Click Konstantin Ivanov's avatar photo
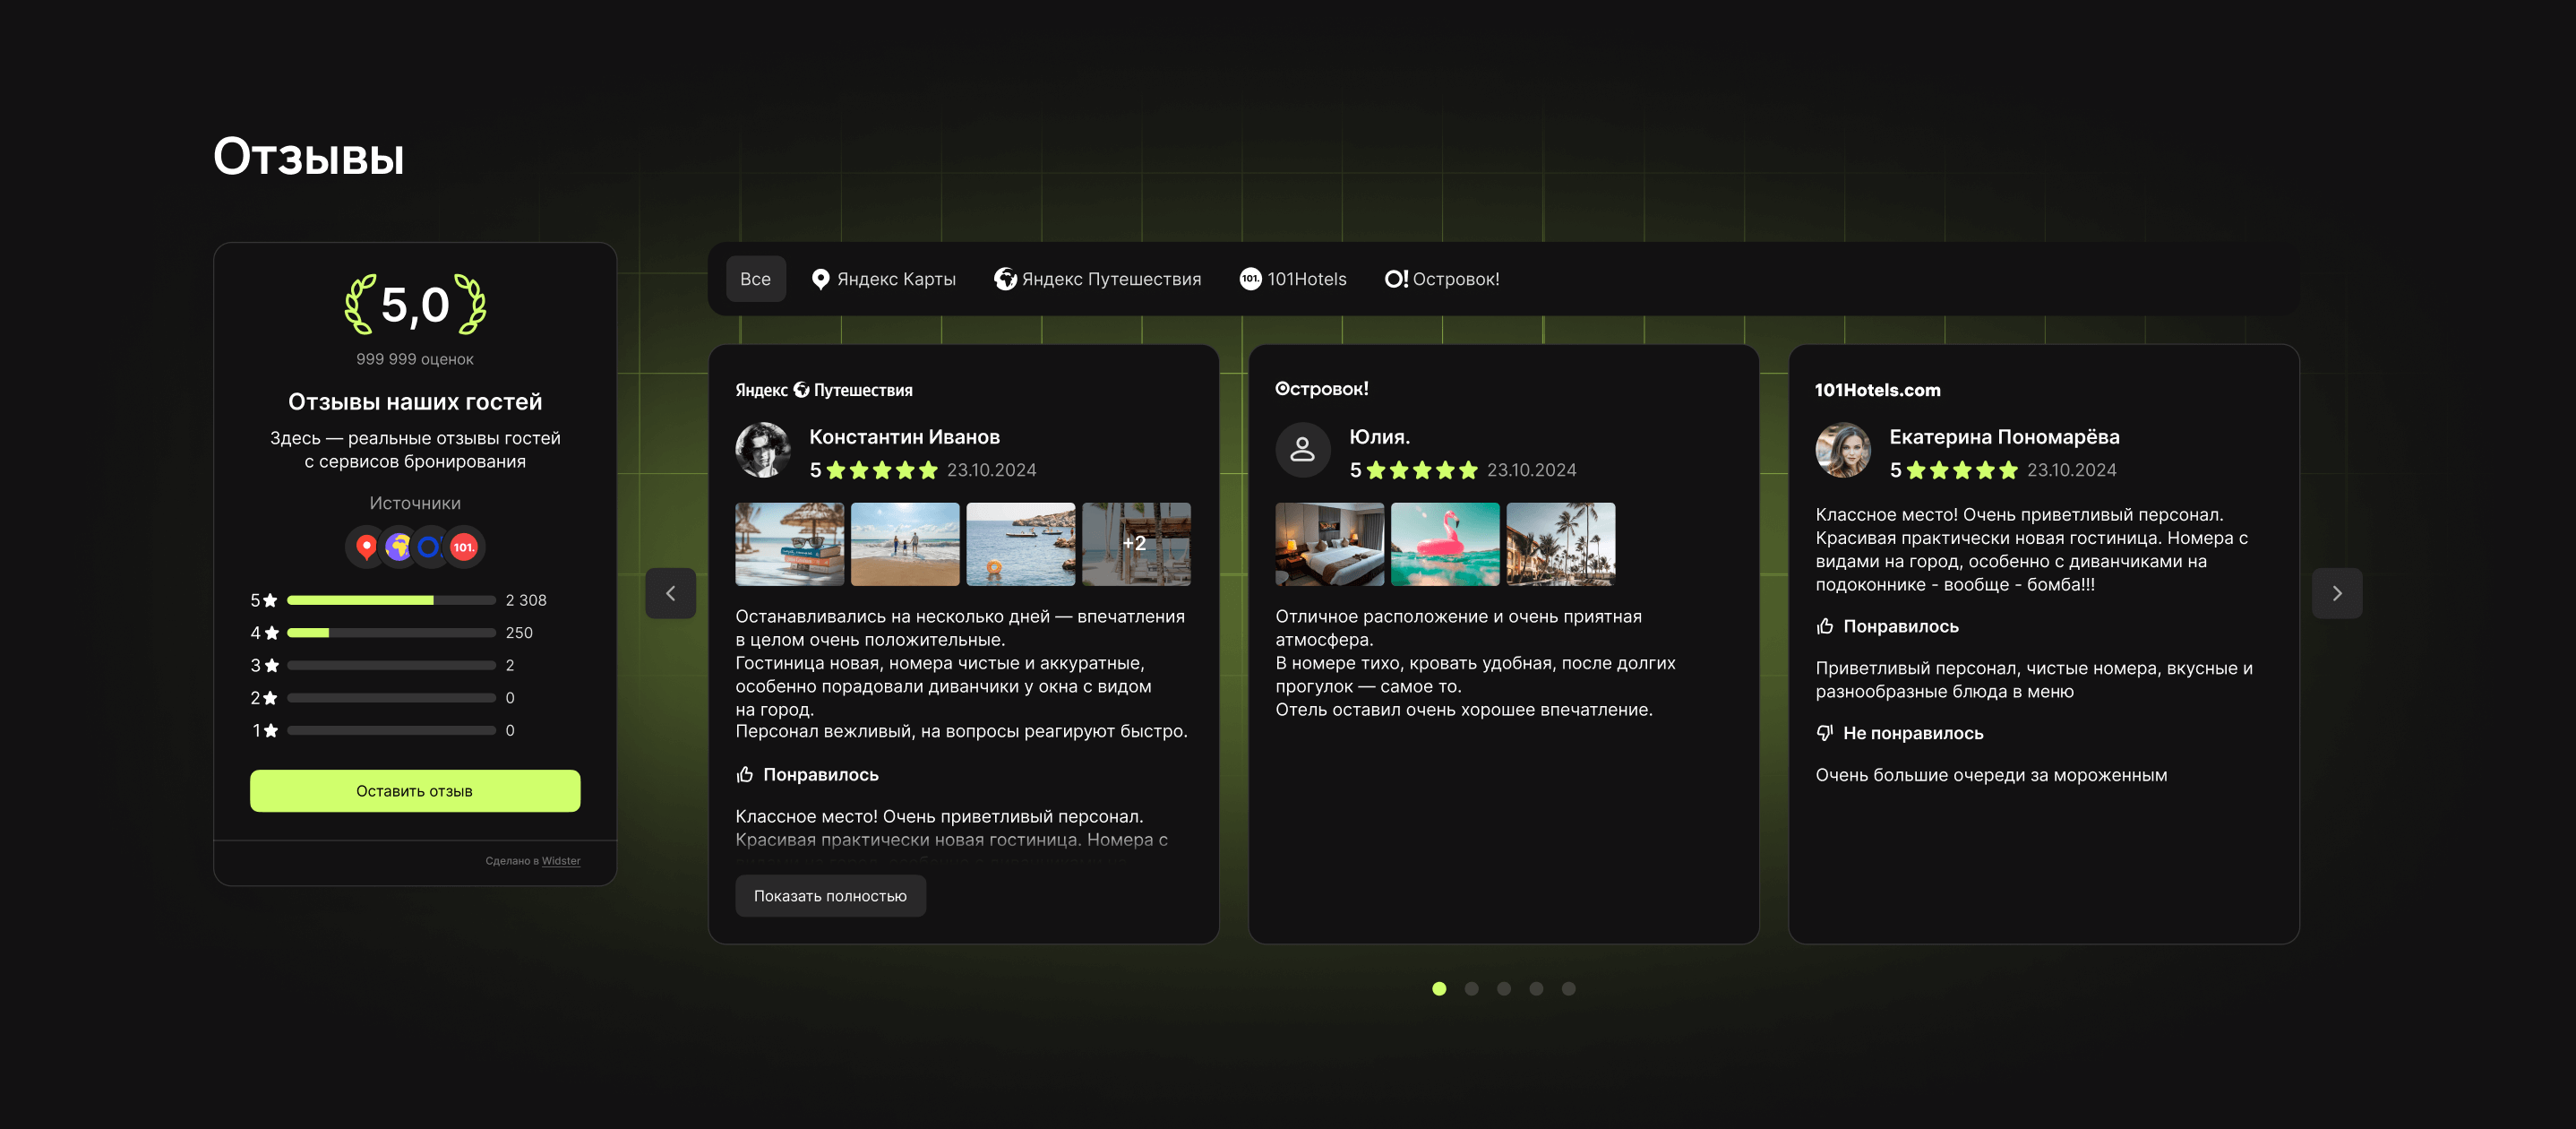Viewport: 2576px width, 1129px height. click(x=763, y=450)
